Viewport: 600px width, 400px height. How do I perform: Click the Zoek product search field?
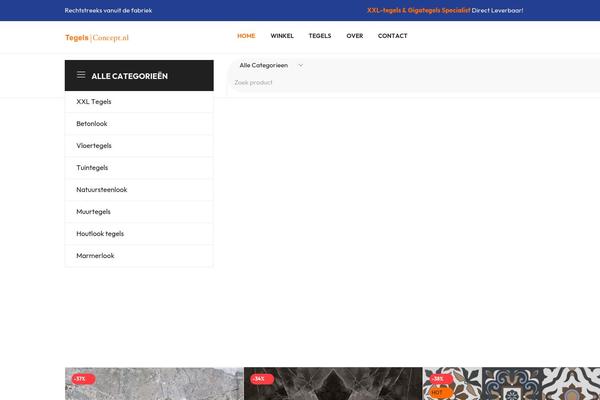pos(415,82)
